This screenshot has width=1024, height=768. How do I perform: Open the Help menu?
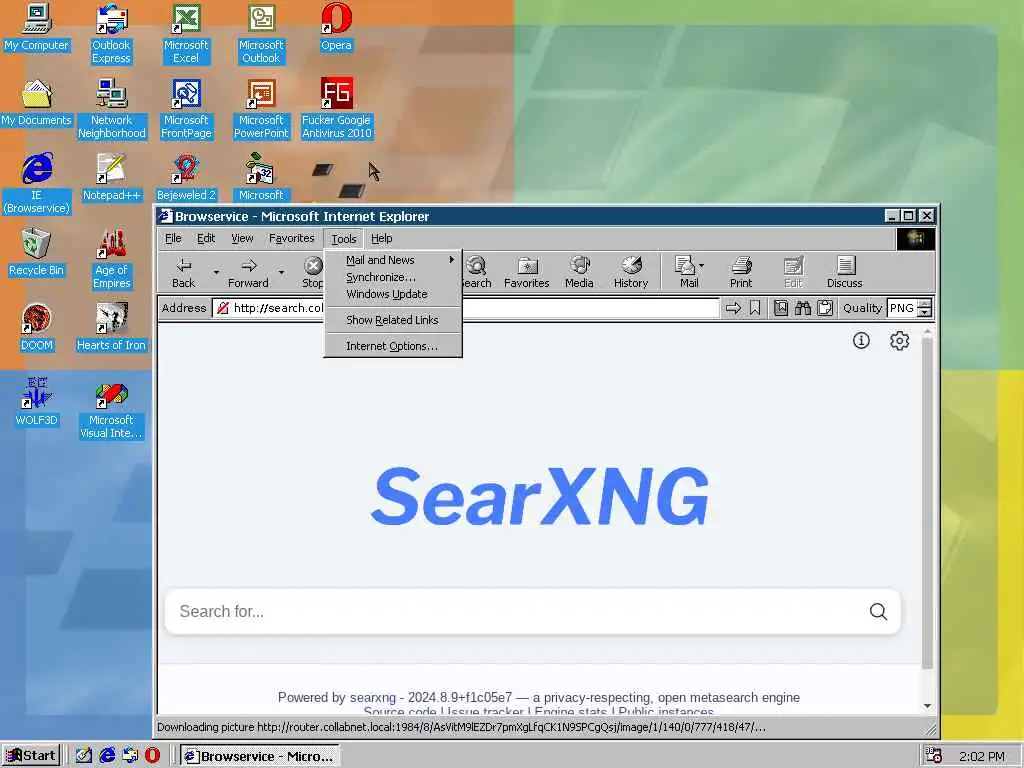(381, 238)
